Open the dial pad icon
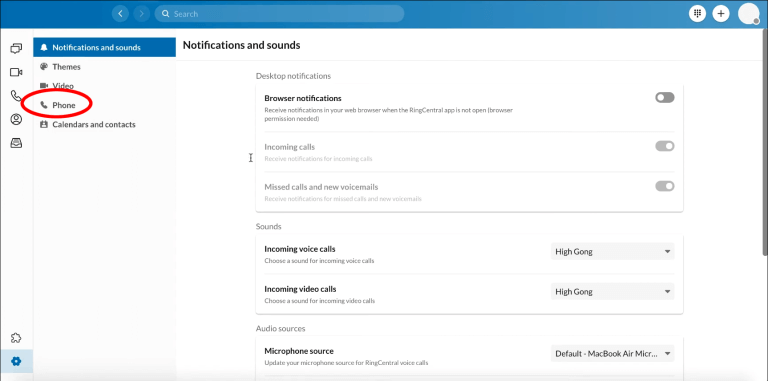768x381 pixels. pos(697,14)
